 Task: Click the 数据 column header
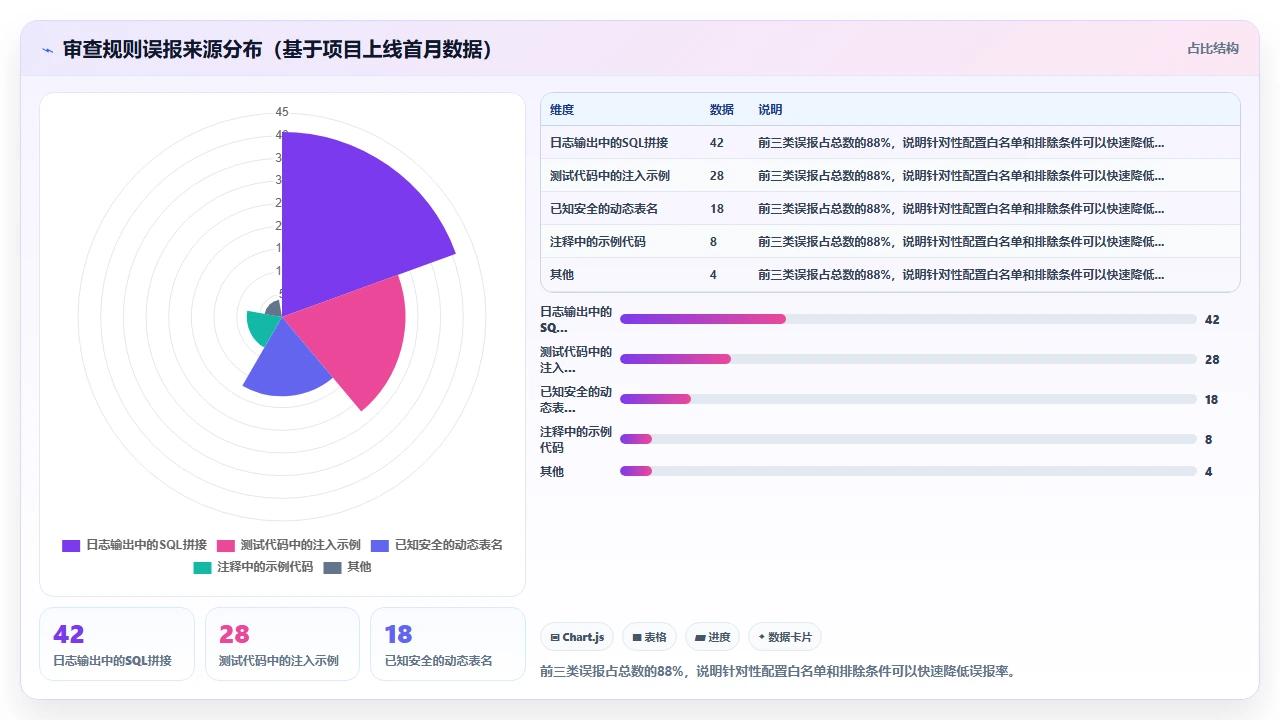[722, 109]
